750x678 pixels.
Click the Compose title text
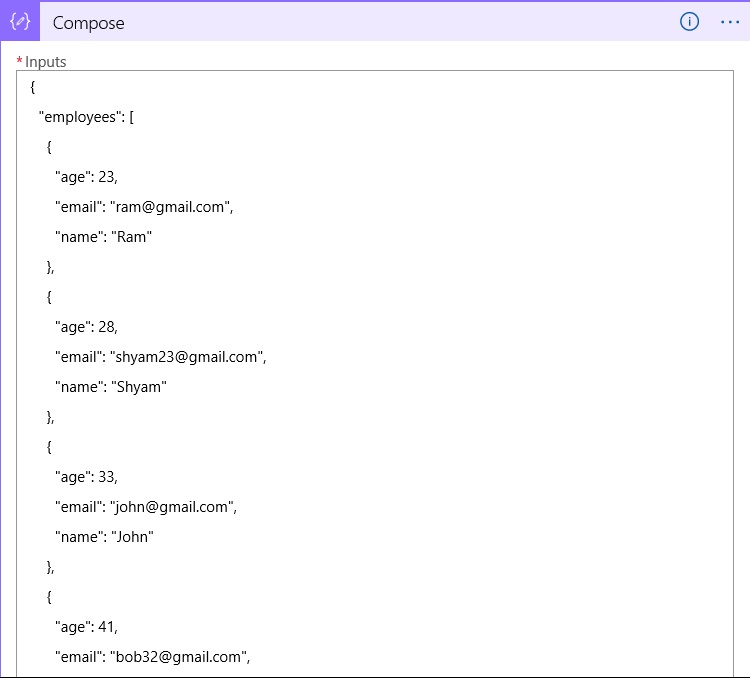point(88,23)
